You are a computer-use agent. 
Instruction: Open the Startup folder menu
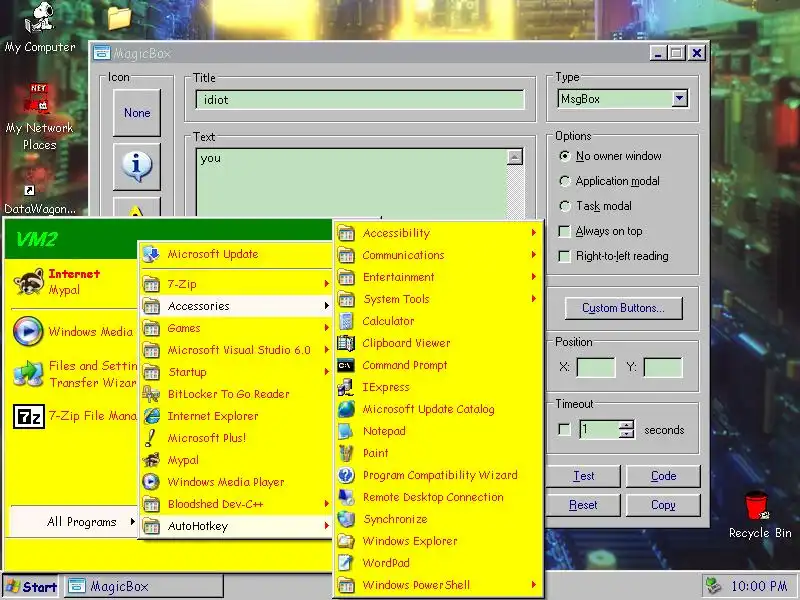click(236, 371)
